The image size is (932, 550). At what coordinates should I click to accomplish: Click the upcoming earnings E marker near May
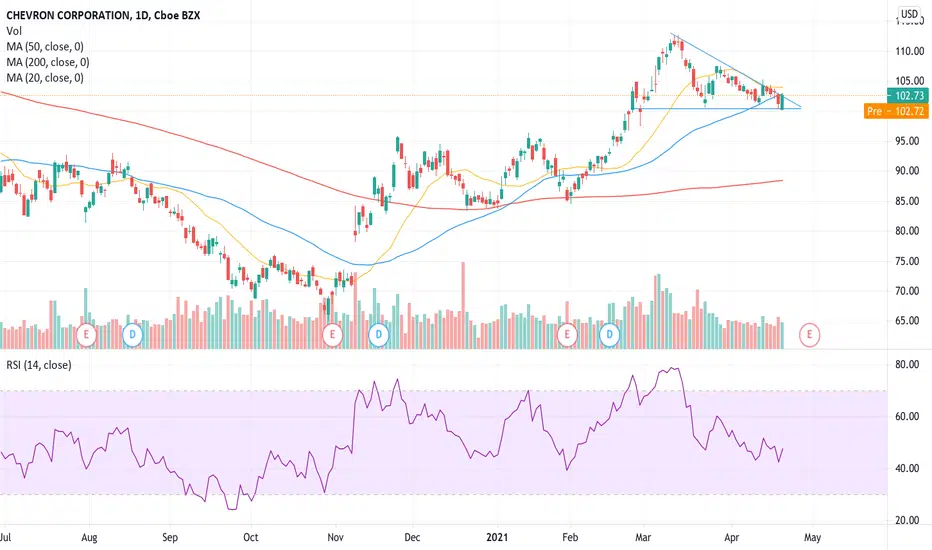coord(810,335)
